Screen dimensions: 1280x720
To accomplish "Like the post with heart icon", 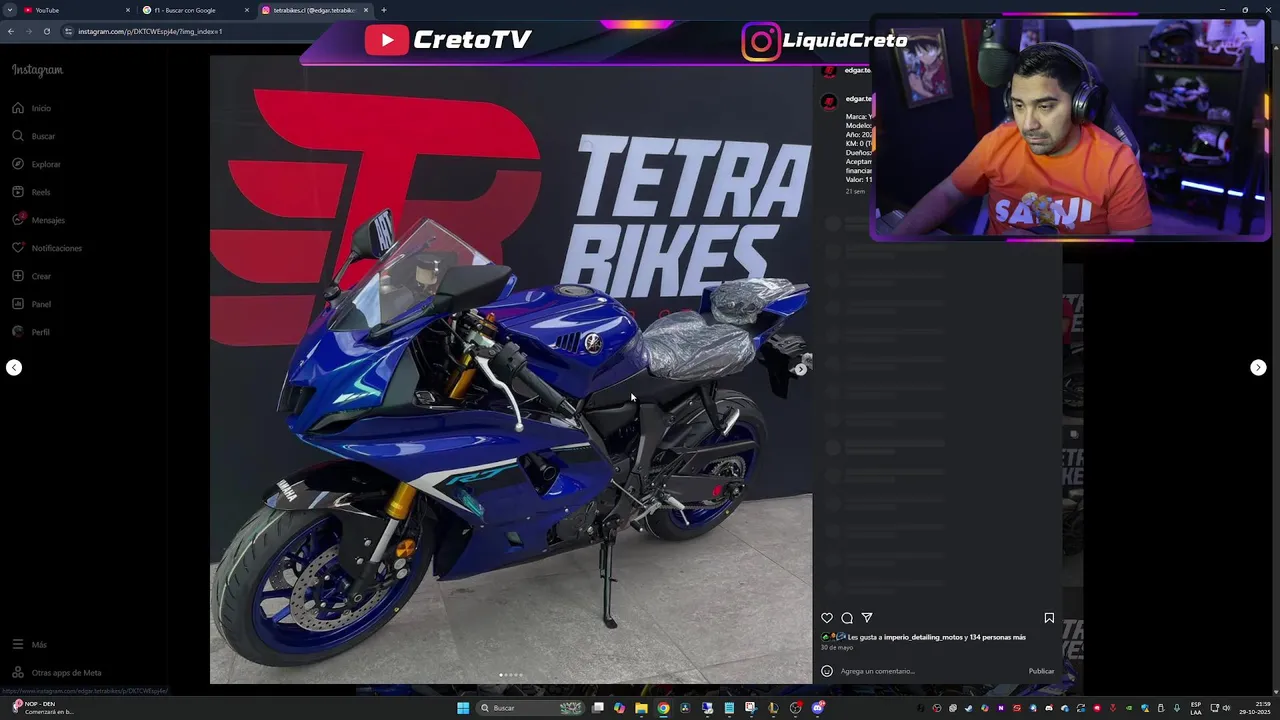I will (827, 618).
